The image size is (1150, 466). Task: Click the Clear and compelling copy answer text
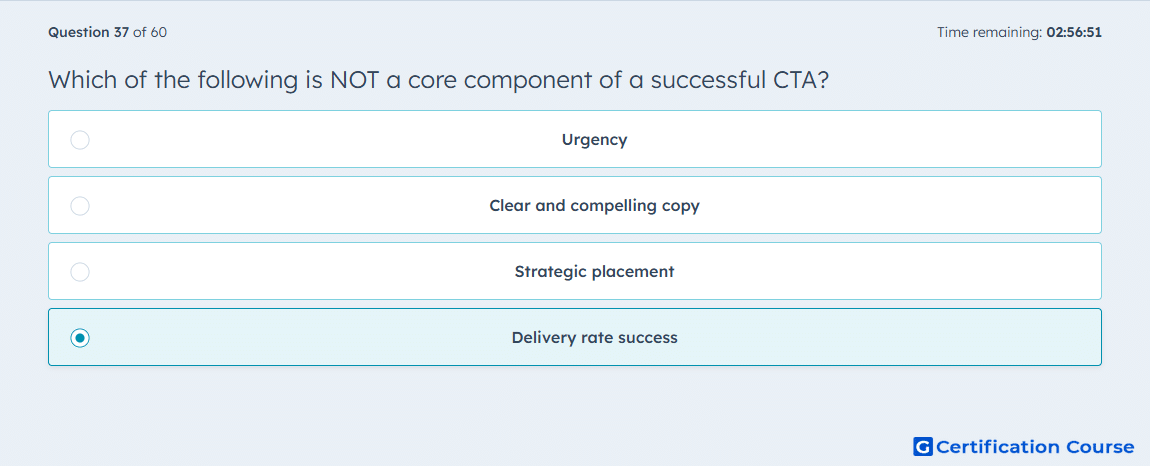[x=594, y=205]
